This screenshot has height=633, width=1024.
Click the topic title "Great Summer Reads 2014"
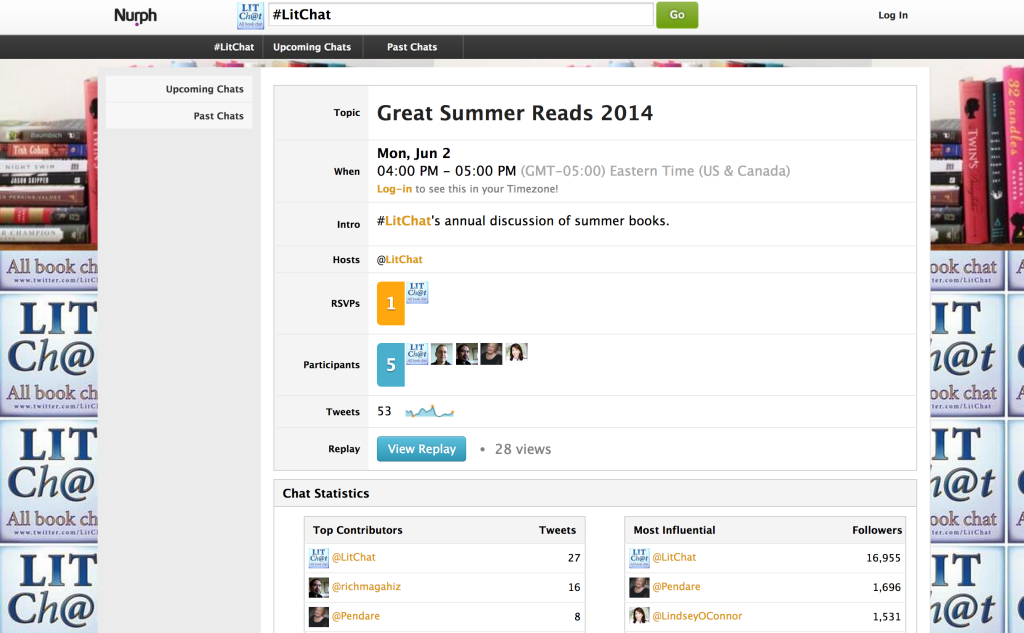[x=515, y=113]
